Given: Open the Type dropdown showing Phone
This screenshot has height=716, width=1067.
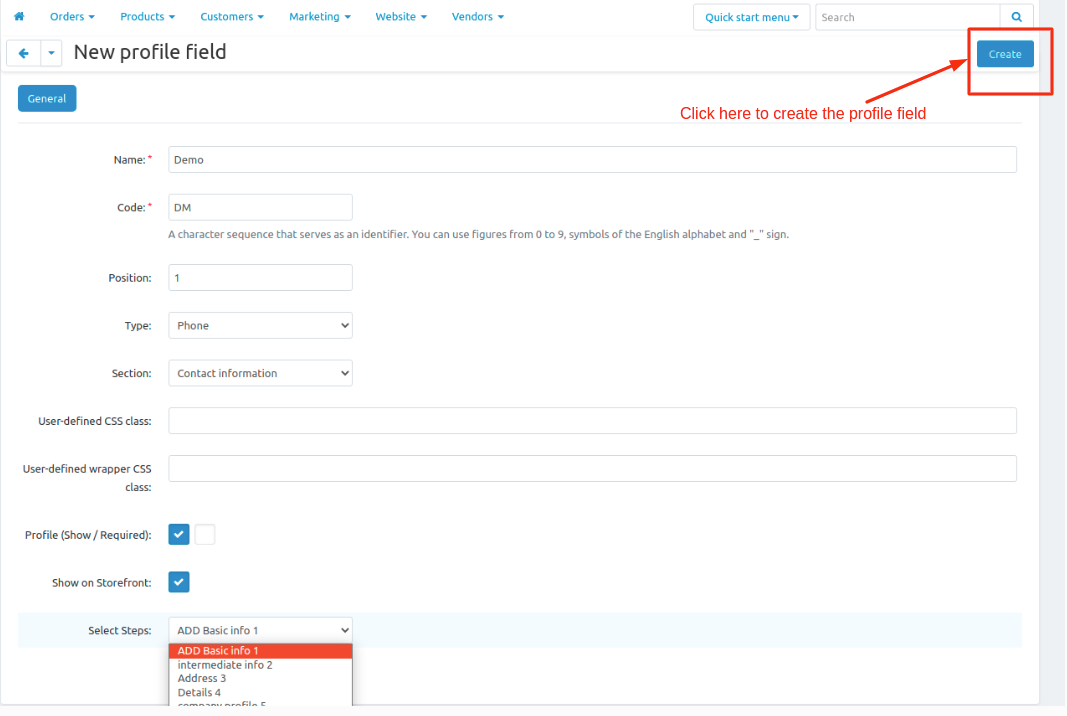Looking at the screenshot, I should click(x=260, y=326).
